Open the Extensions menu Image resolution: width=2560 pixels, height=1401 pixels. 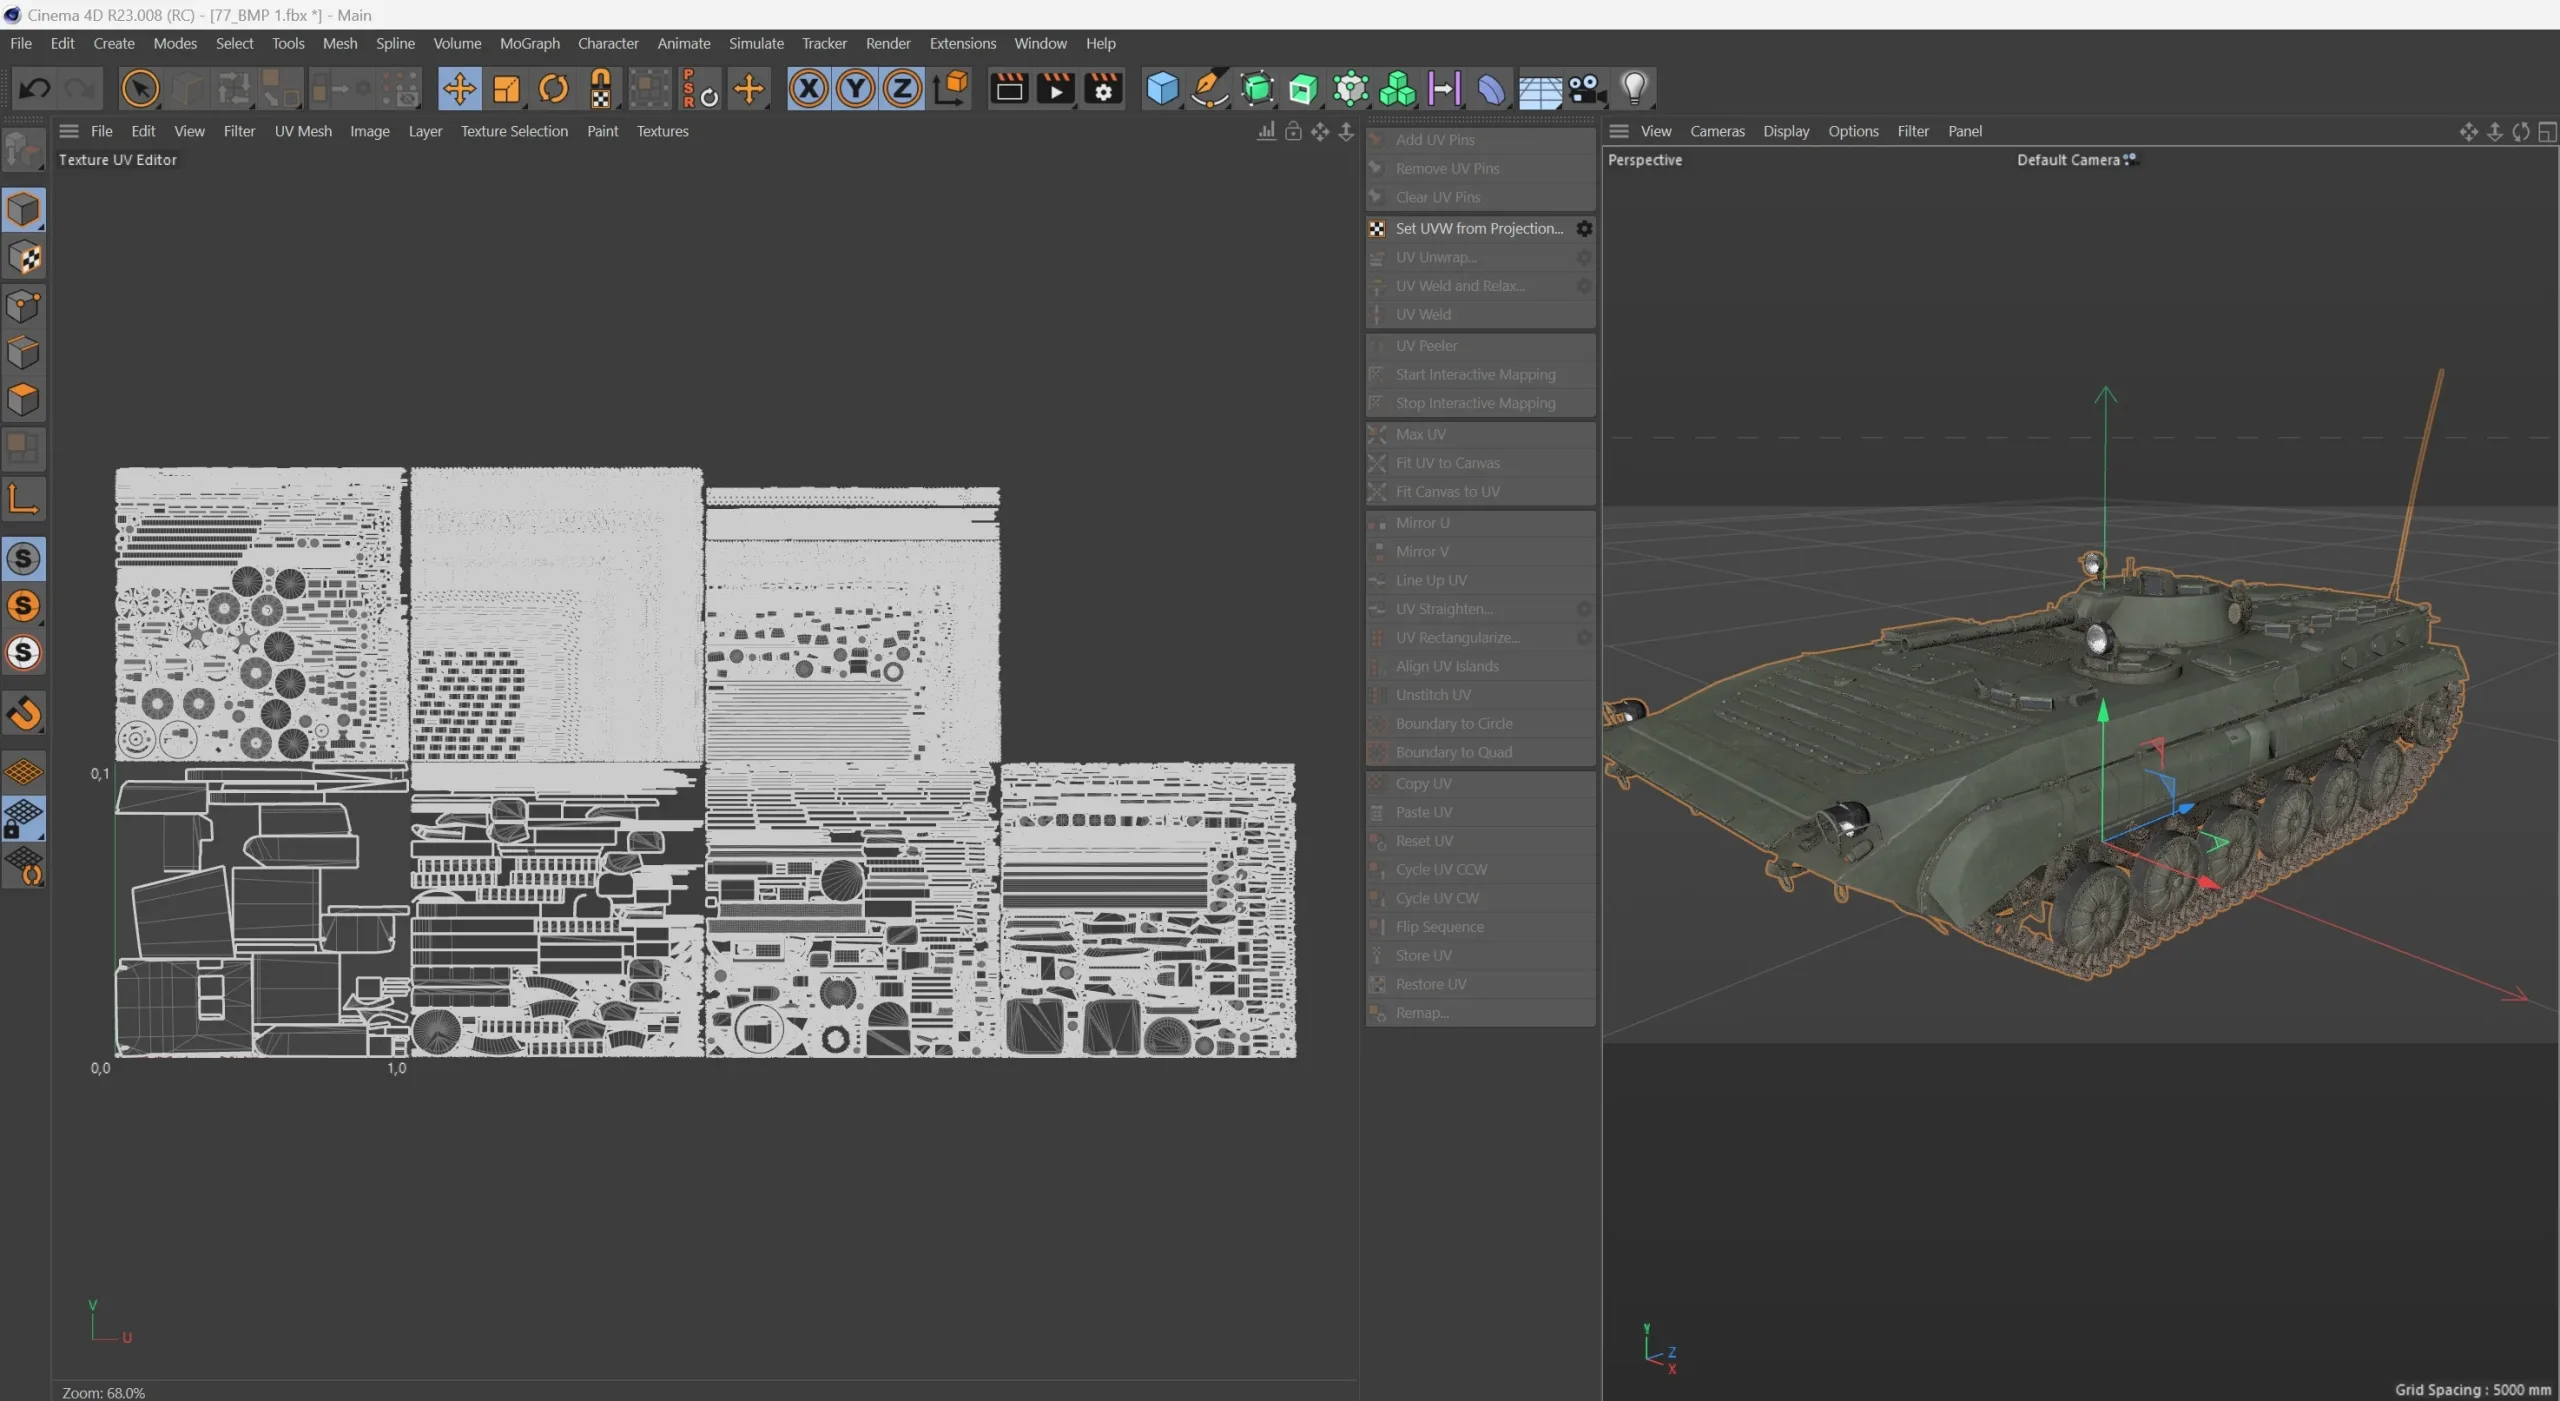pos(962,44)
